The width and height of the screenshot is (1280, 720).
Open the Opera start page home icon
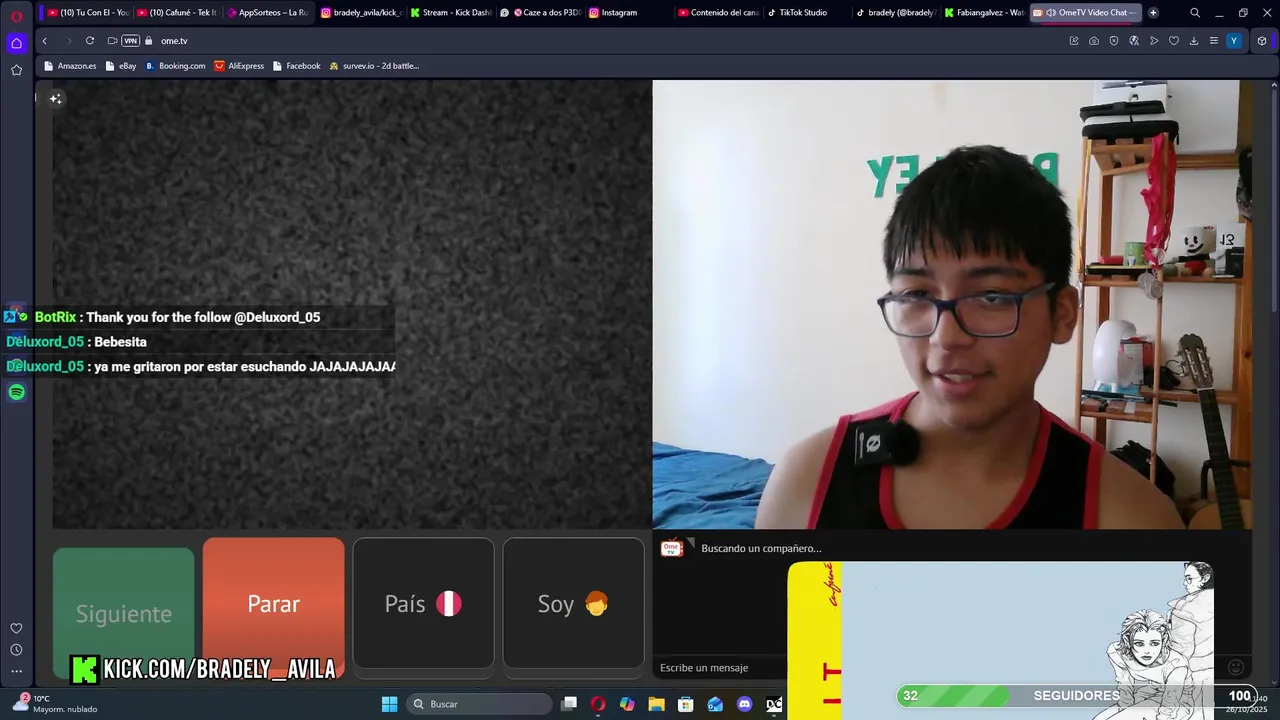16,43
